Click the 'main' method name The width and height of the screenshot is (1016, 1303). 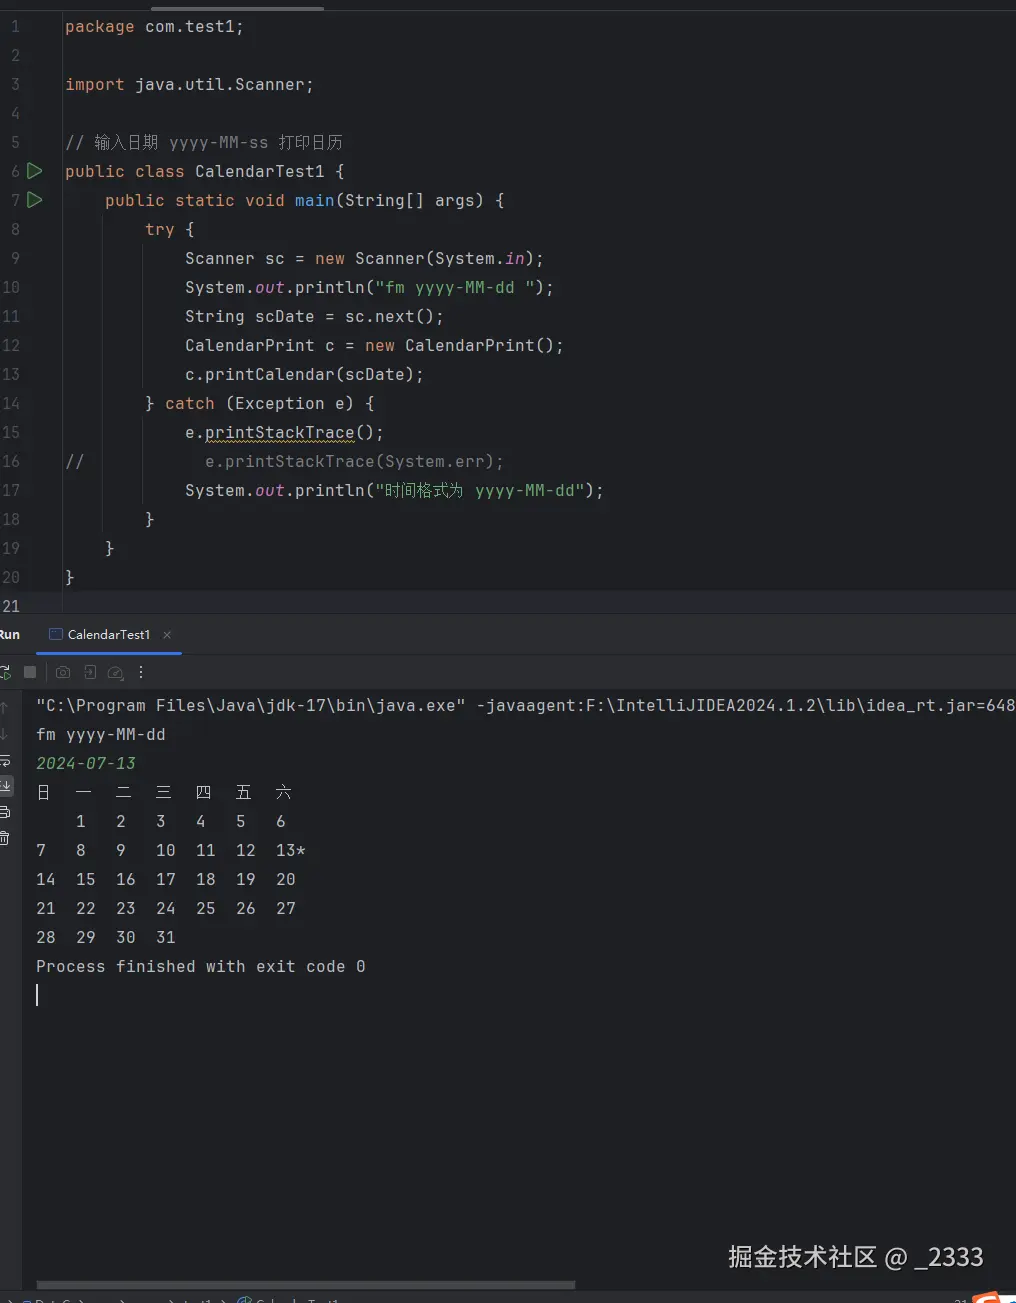315,200
